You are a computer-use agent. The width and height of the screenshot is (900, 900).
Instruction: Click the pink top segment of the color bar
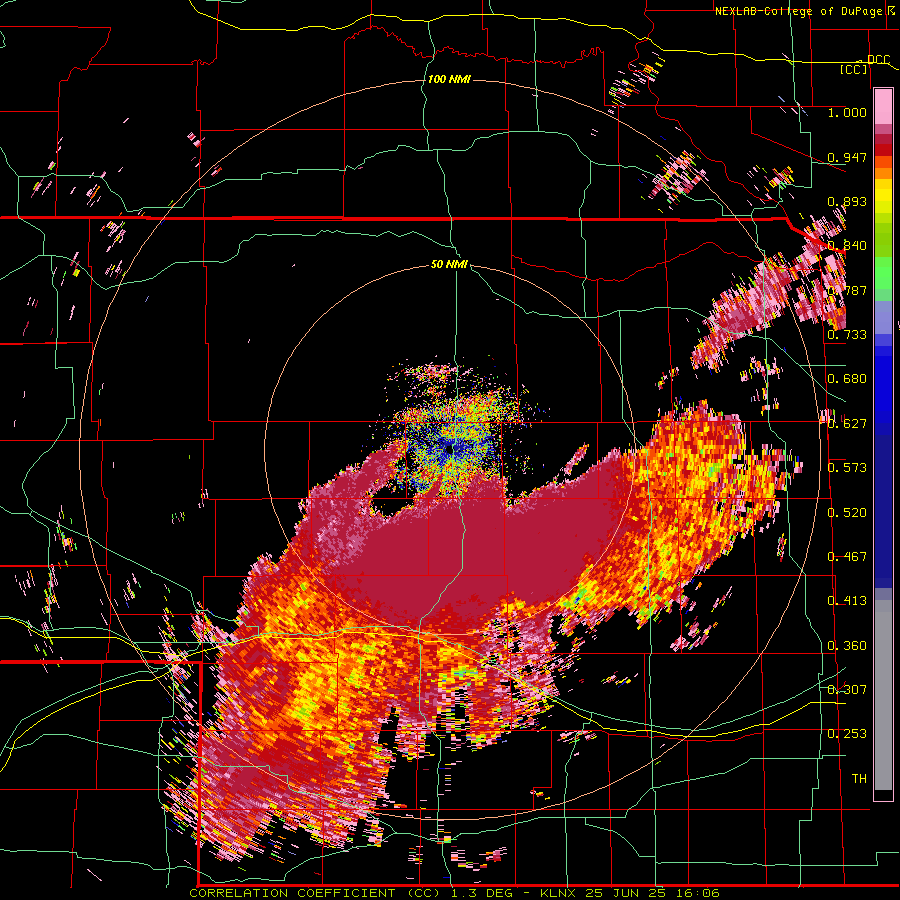[883, 106]
